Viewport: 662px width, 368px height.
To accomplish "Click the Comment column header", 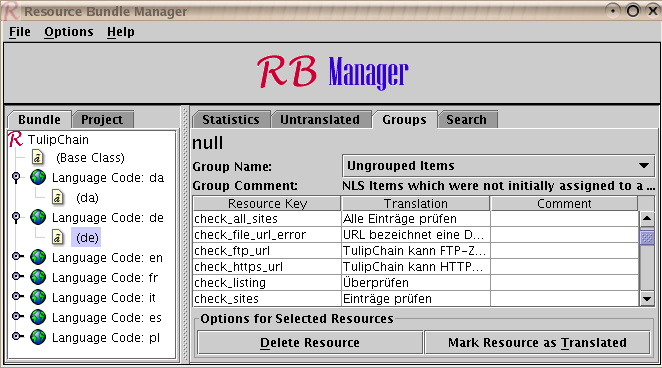I will (564, 203).
